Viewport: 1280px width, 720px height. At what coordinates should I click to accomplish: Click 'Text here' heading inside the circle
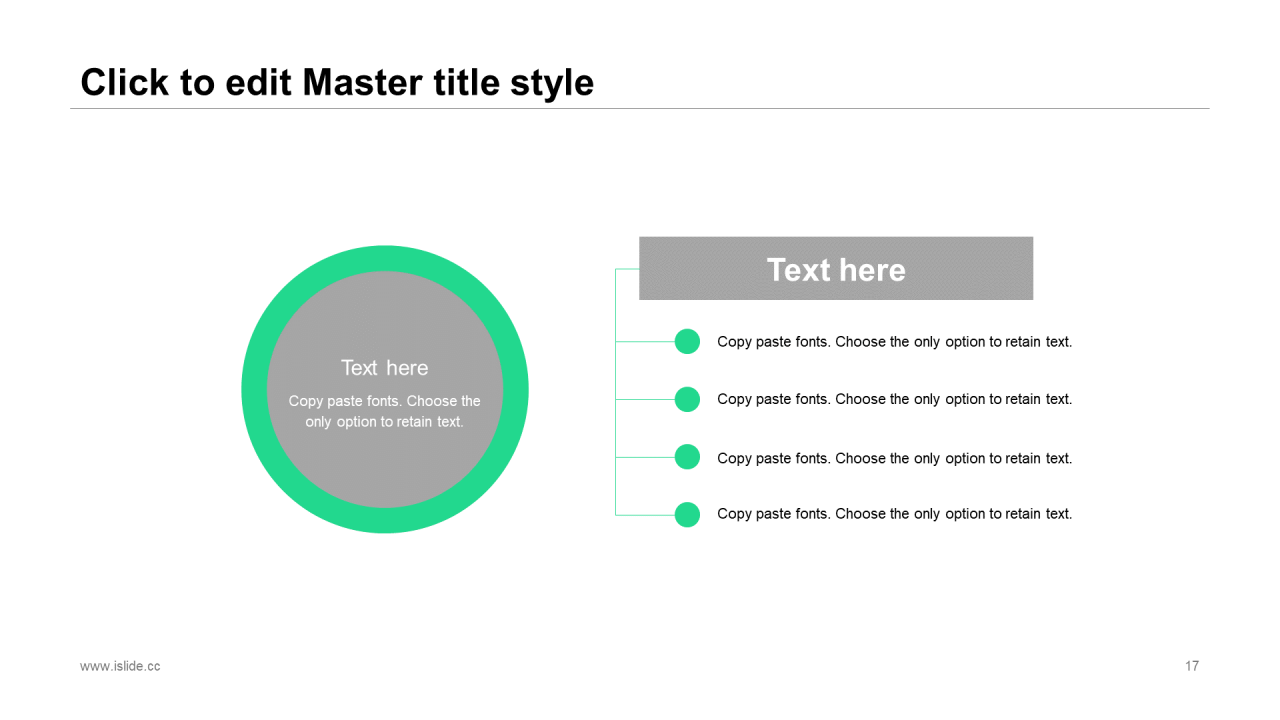tap(384, 368)
